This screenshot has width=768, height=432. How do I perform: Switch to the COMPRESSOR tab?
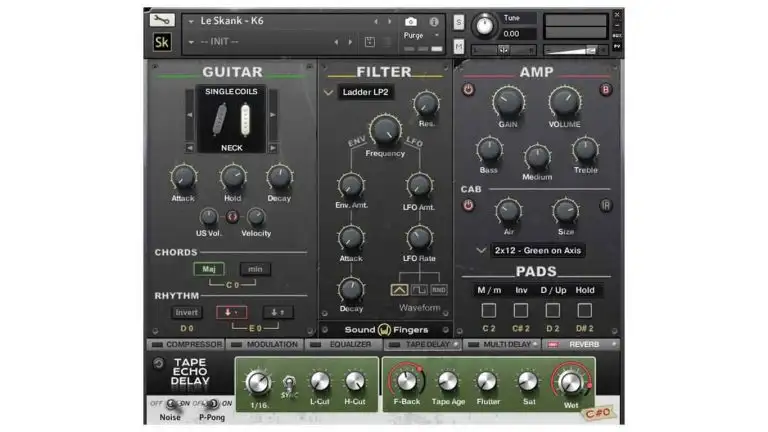(x=186, y=345)
